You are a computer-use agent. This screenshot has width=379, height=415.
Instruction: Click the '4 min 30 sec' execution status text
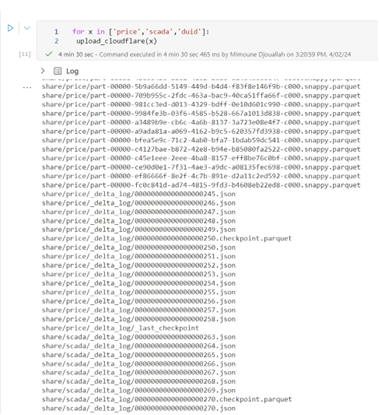pos(75,54)
